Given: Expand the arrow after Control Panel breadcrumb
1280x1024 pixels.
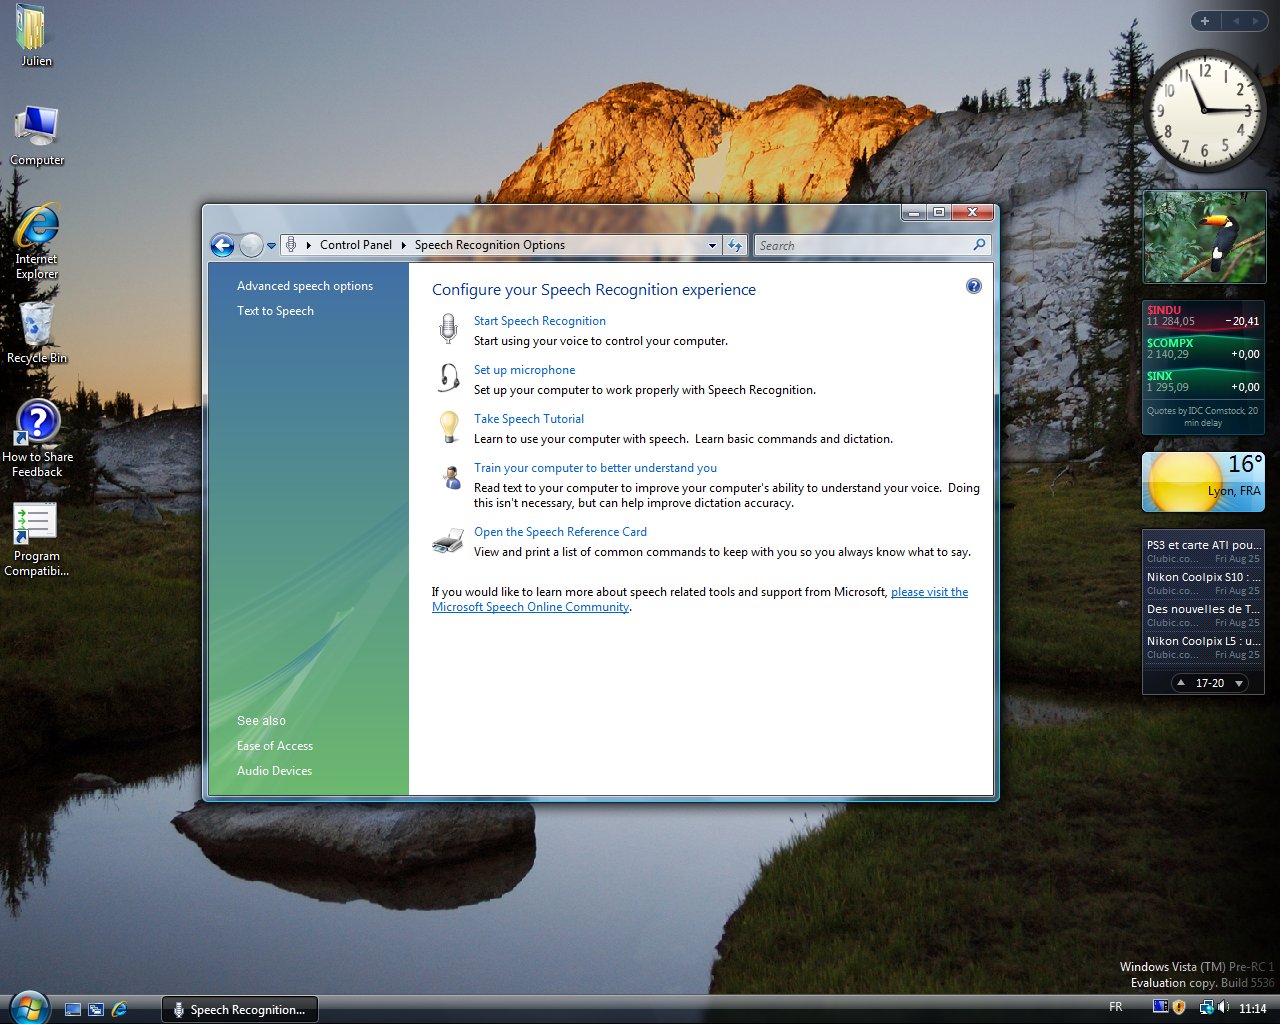Looking at the screenshot, I should [x=404, y=245].
